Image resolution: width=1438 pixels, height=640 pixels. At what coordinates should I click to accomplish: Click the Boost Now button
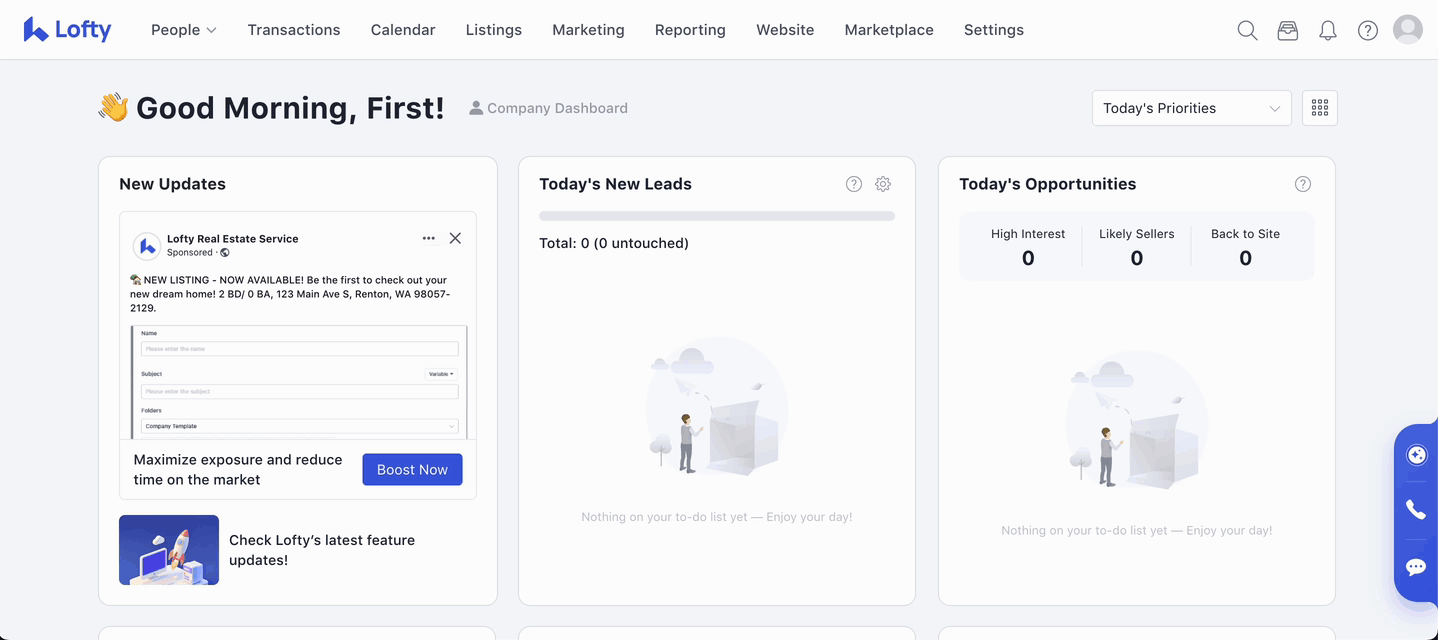click(412, 470)
